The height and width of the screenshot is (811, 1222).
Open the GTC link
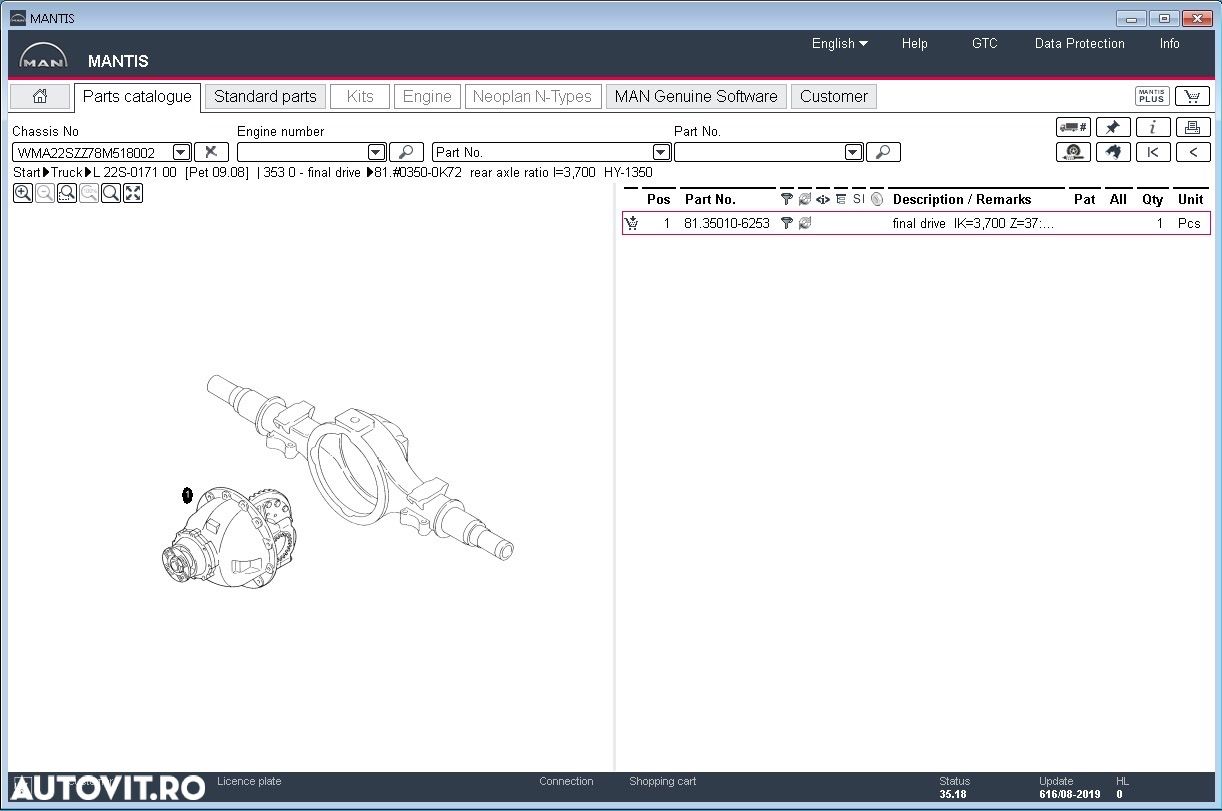(985, 43)
